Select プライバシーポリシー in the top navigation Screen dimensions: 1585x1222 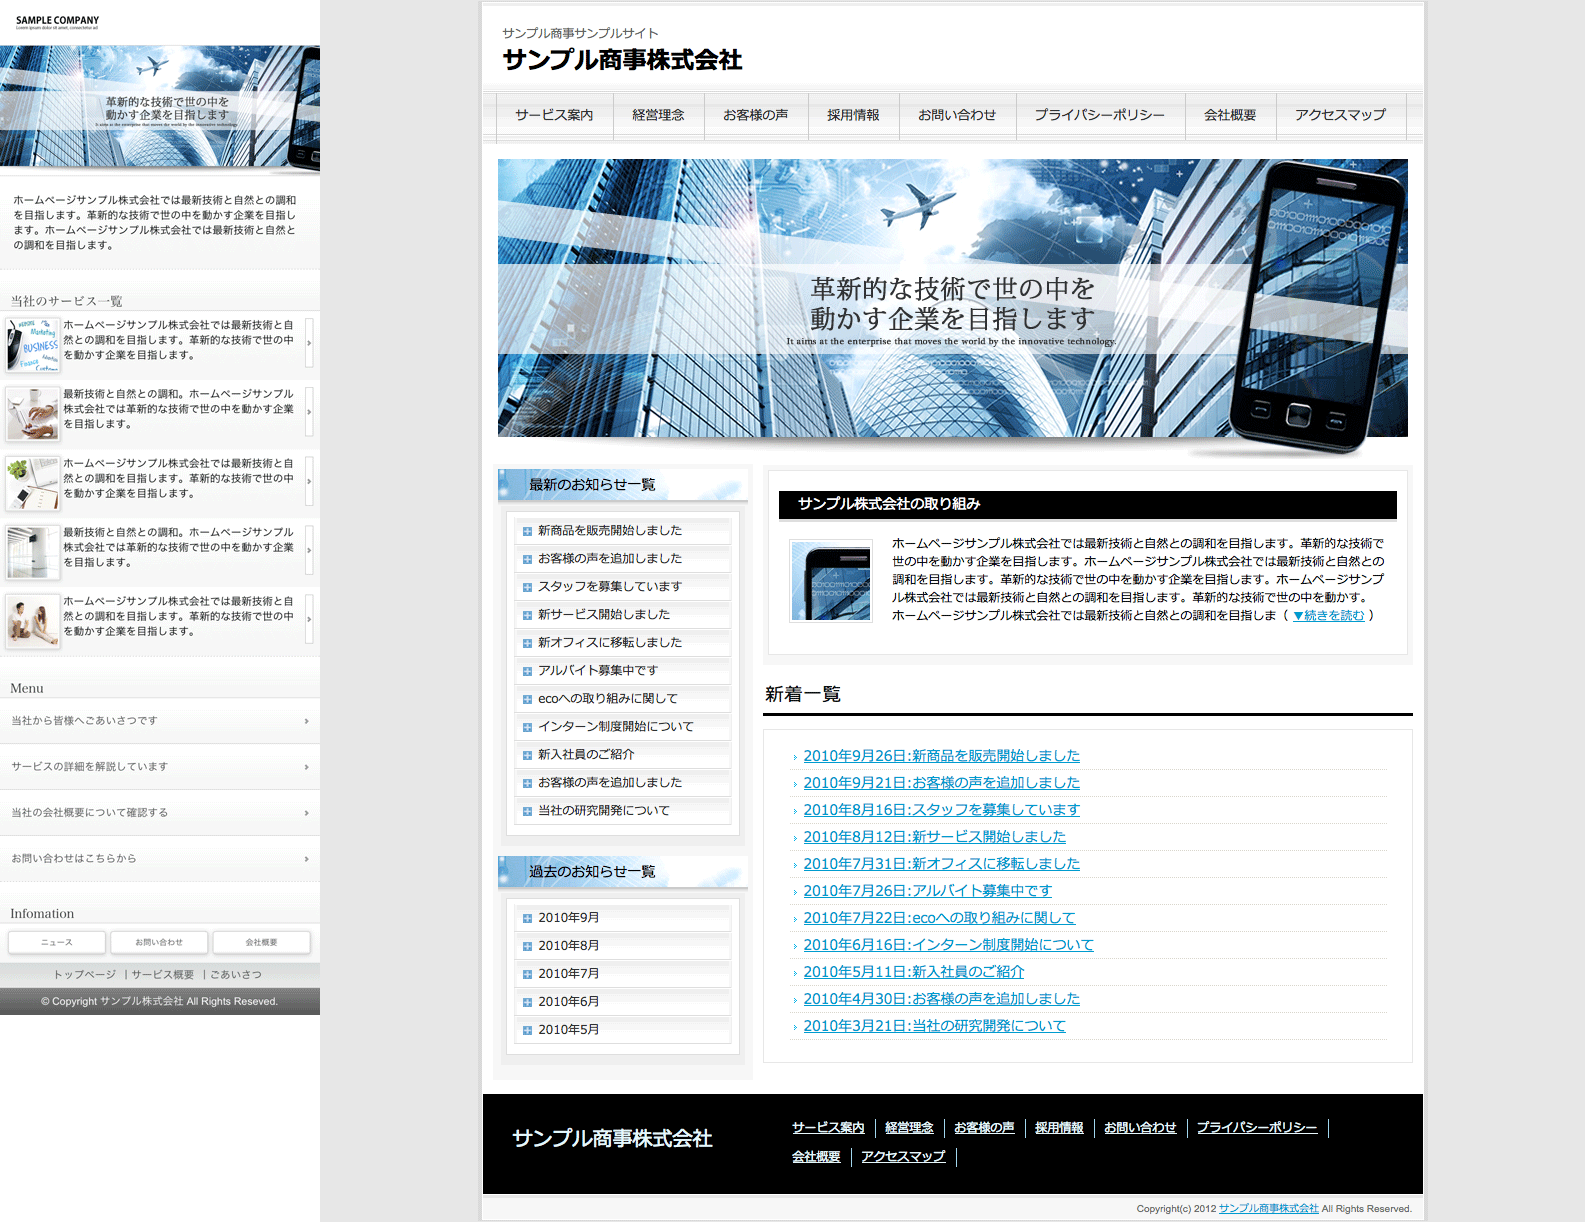tap(1099, 115)
